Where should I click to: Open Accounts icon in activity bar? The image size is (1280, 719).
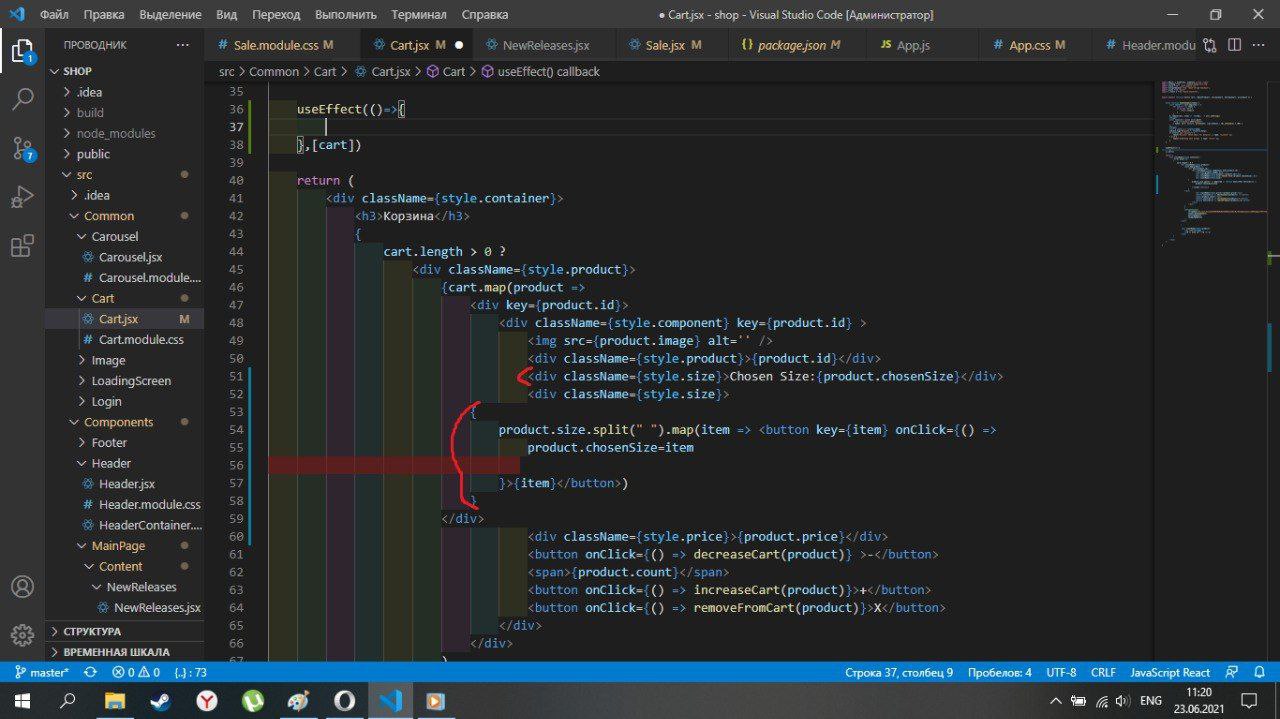coord(22,587)
